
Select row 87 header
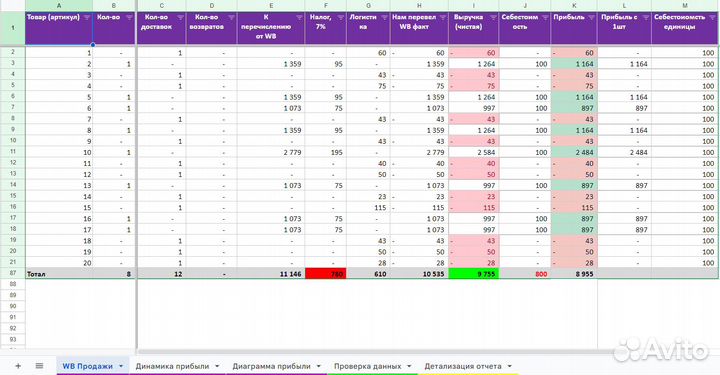click(x=12, y=274)
